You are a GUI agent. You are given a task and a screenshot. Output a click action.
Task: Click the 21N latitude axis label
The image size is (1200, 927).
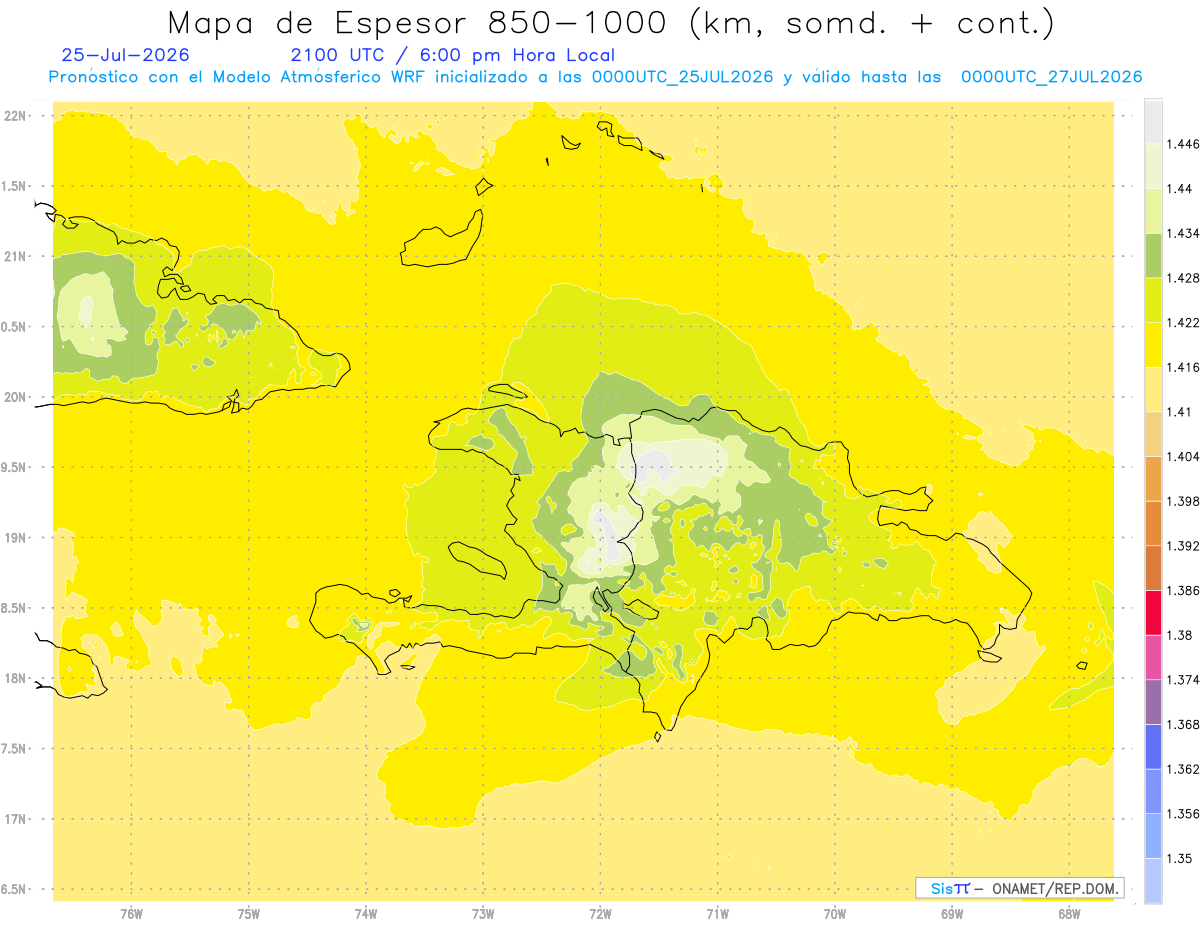point(15,256)
